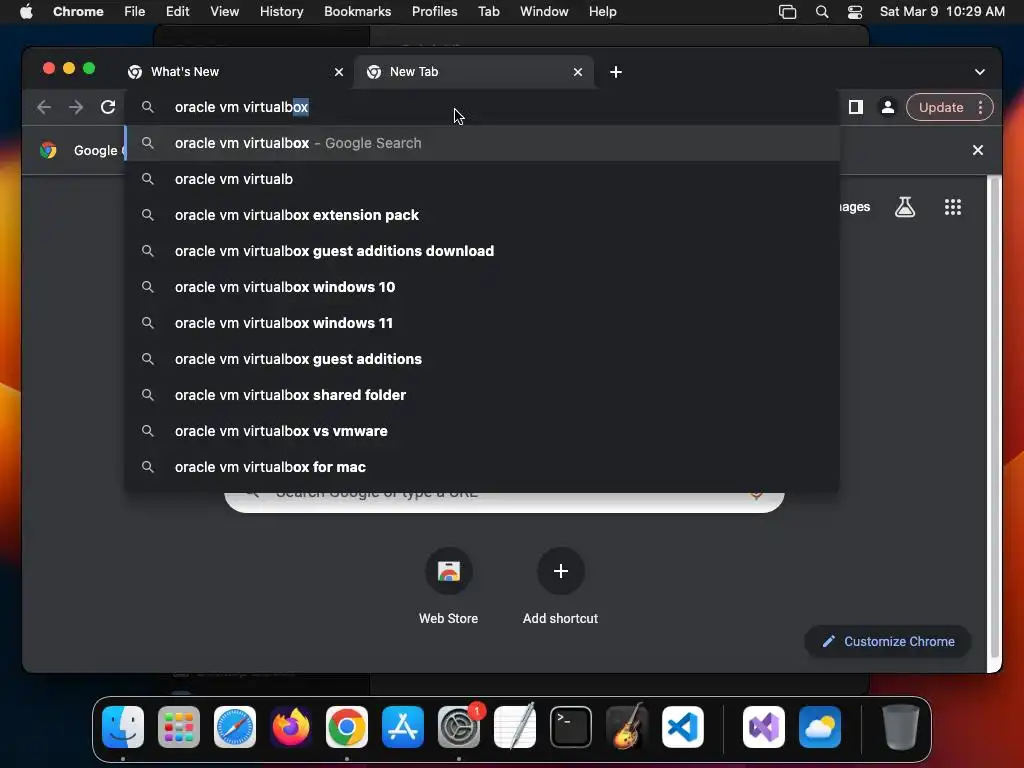Screen dimensions: 1024x768
Task: Click the page vertical scrollbar
Action: pos(994,418)
